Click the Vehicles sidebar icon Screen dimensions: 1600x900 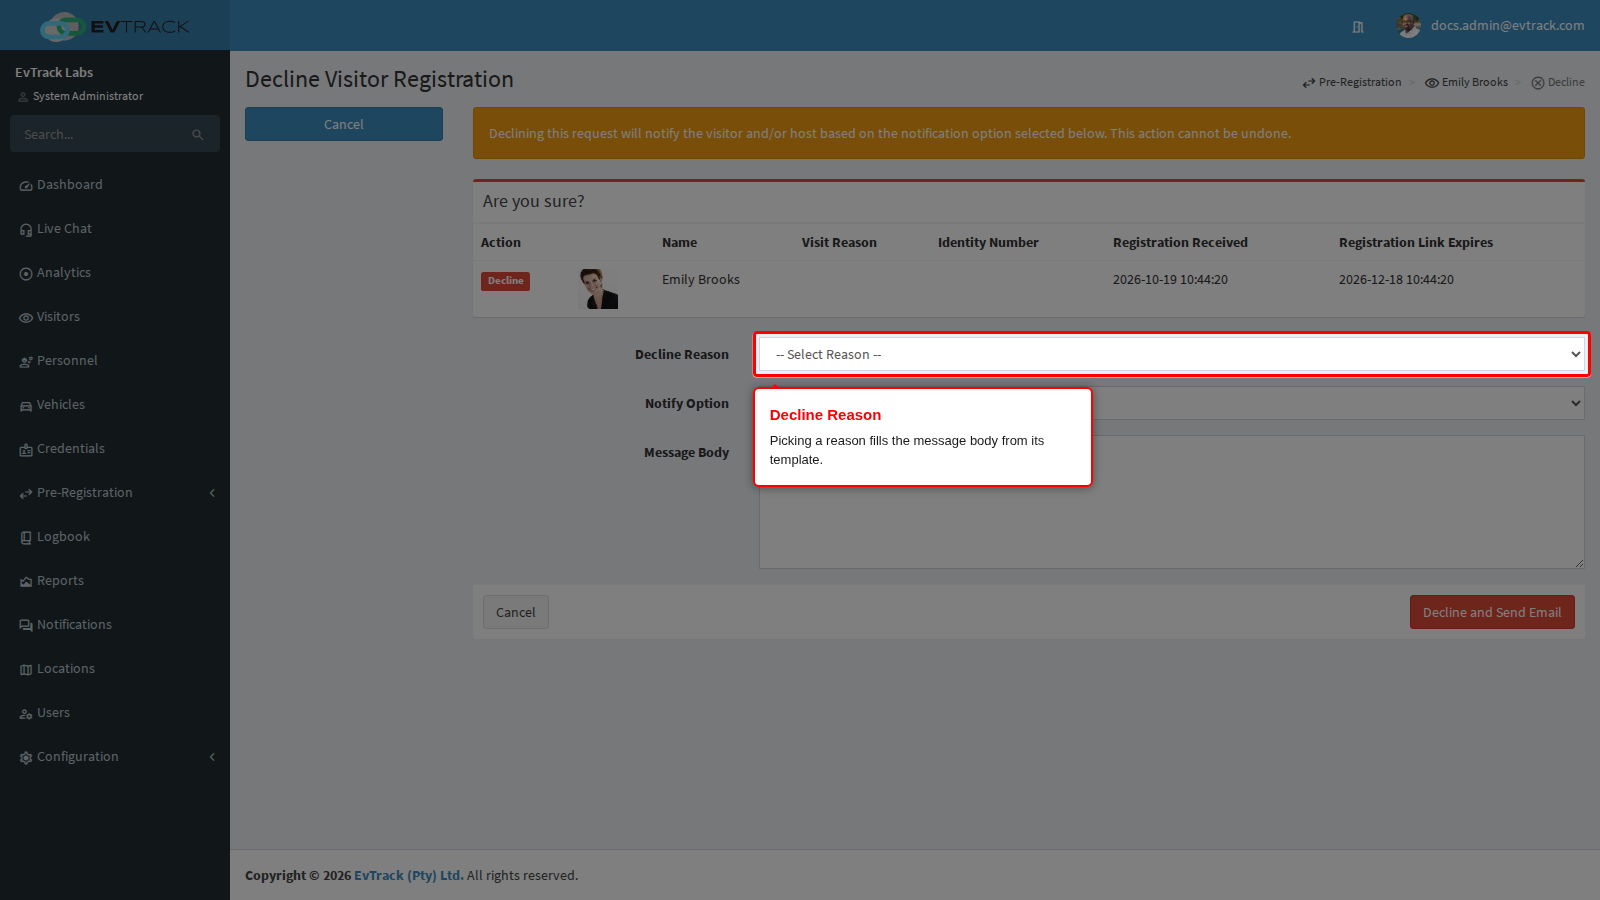coord(26,406)
